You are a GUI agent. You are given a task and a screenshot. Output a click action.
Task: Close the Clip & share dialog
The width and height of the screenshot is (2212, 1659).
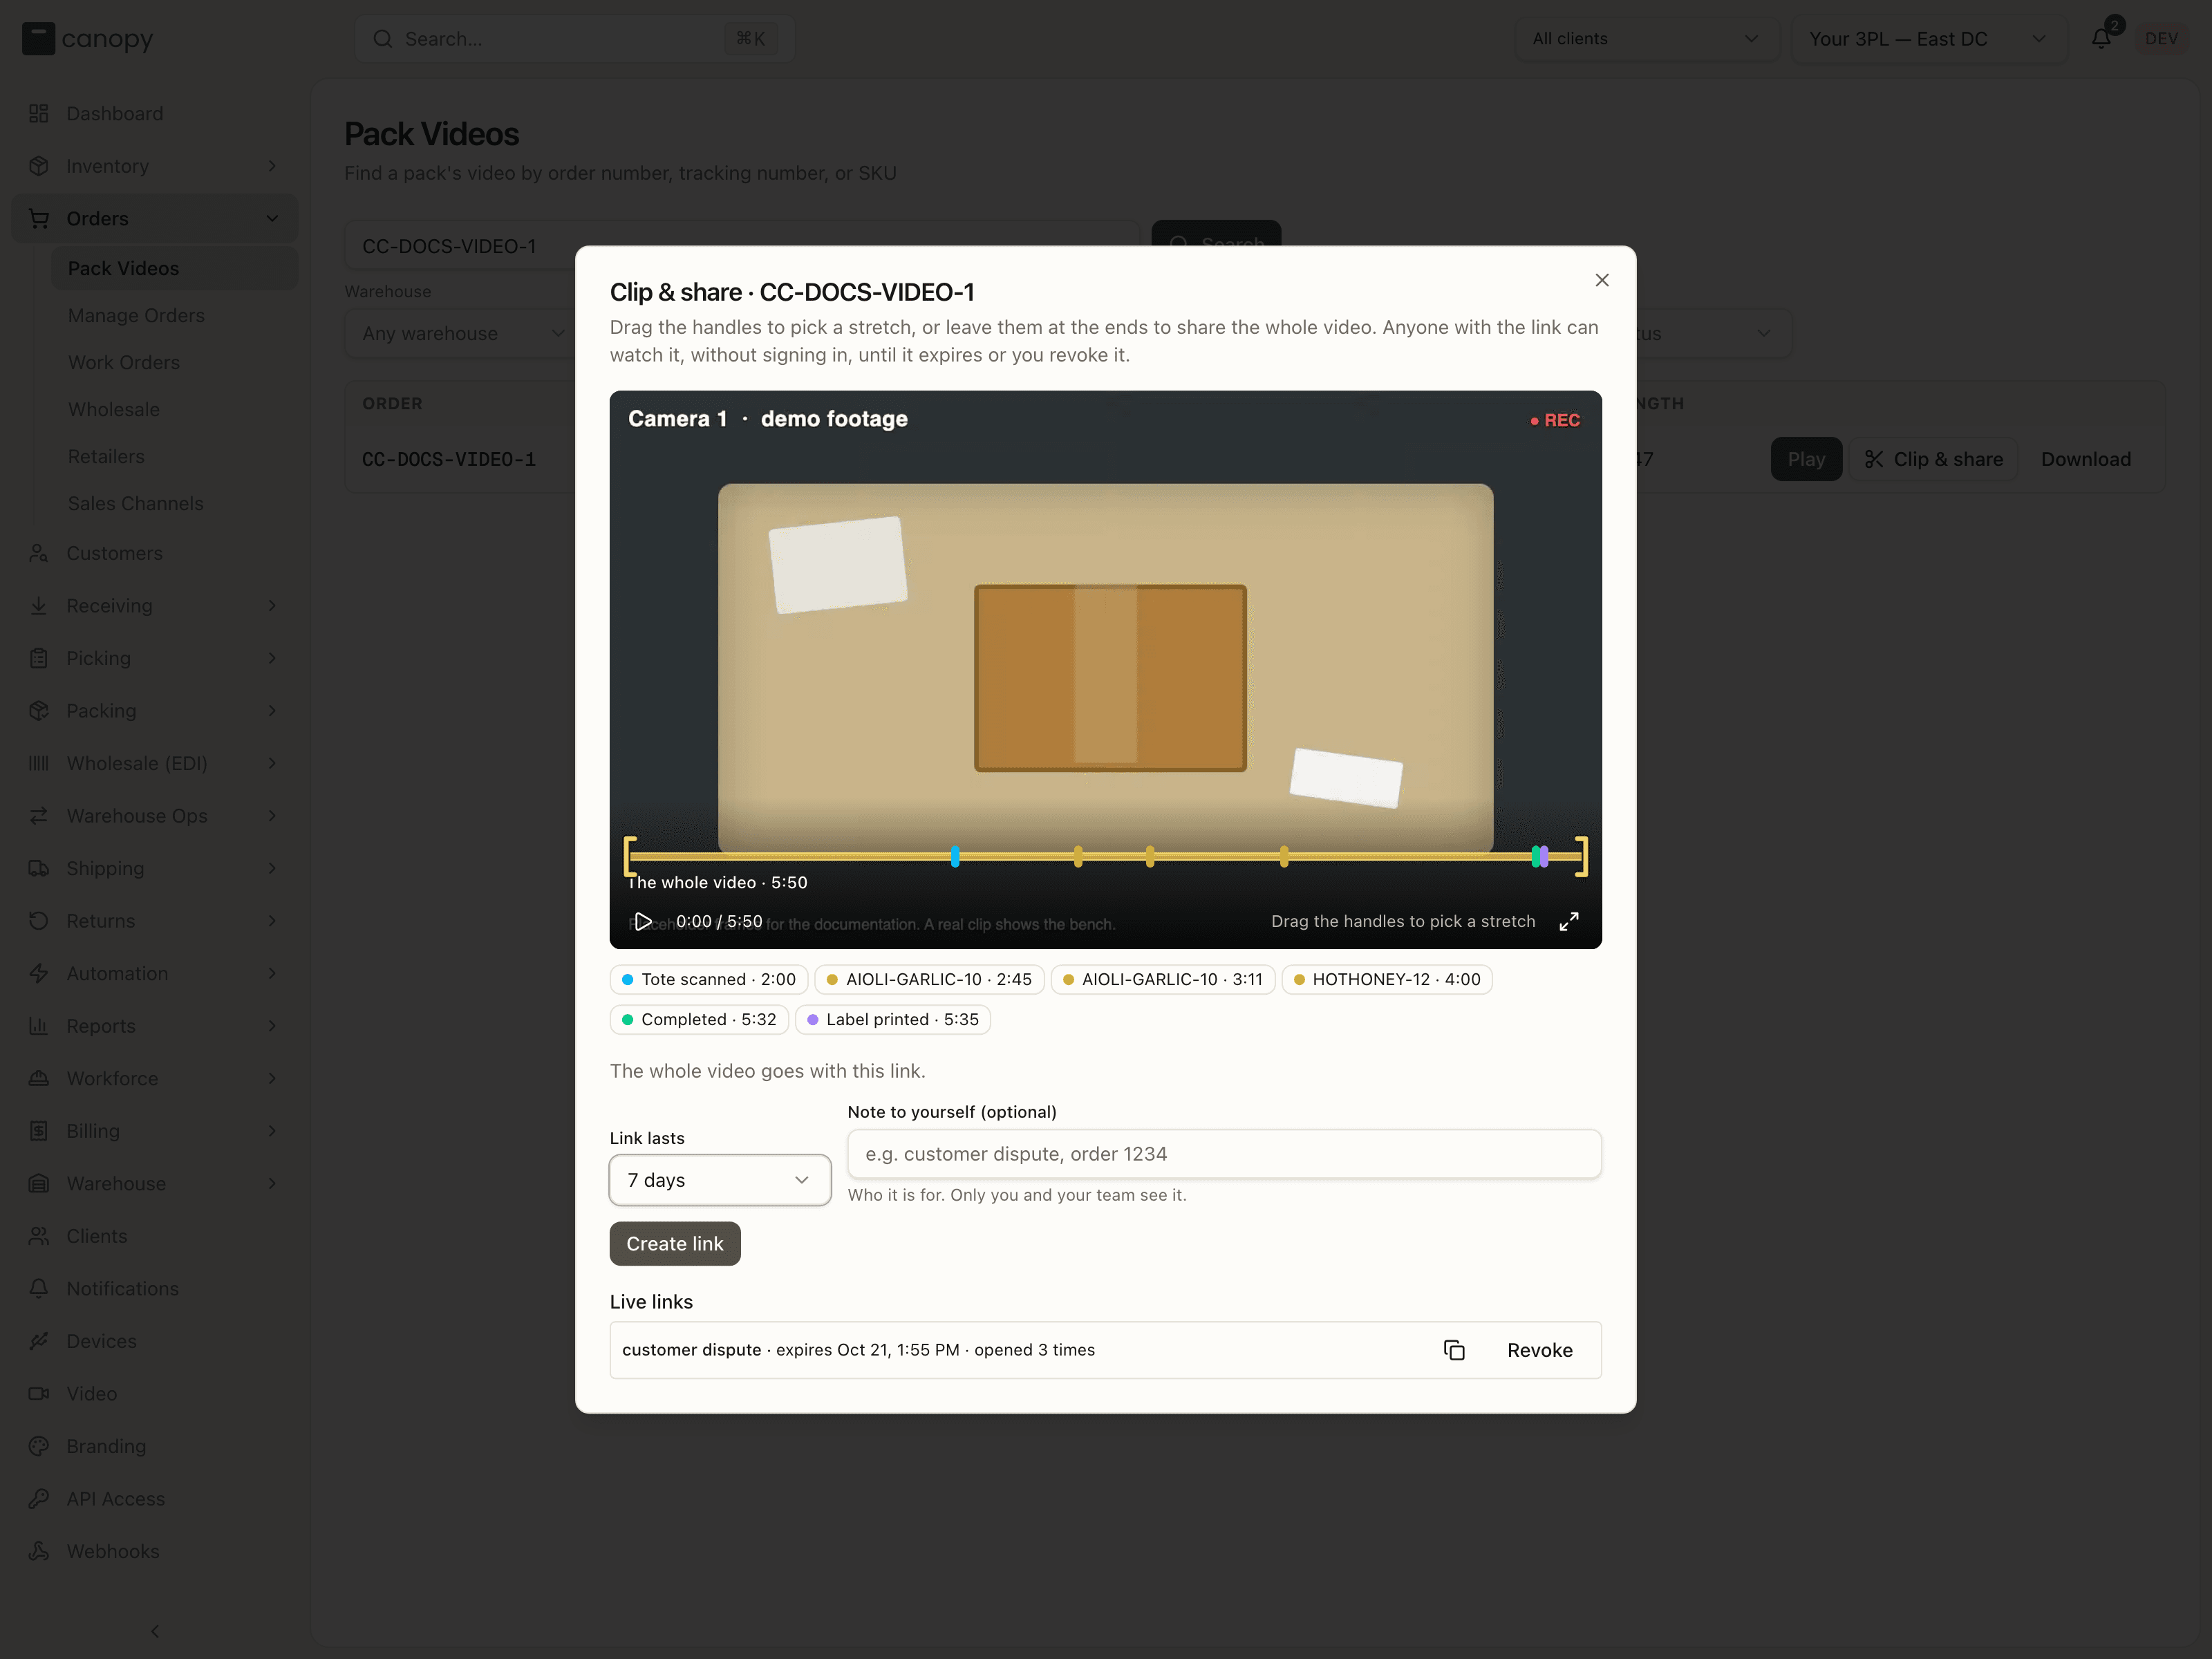1602,280
